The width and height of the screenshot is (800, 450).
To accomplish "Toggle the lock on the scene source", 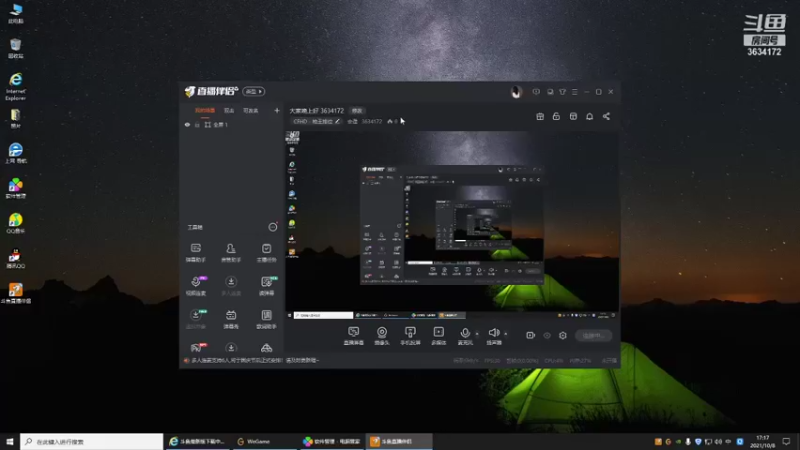I will coord(197,124).
